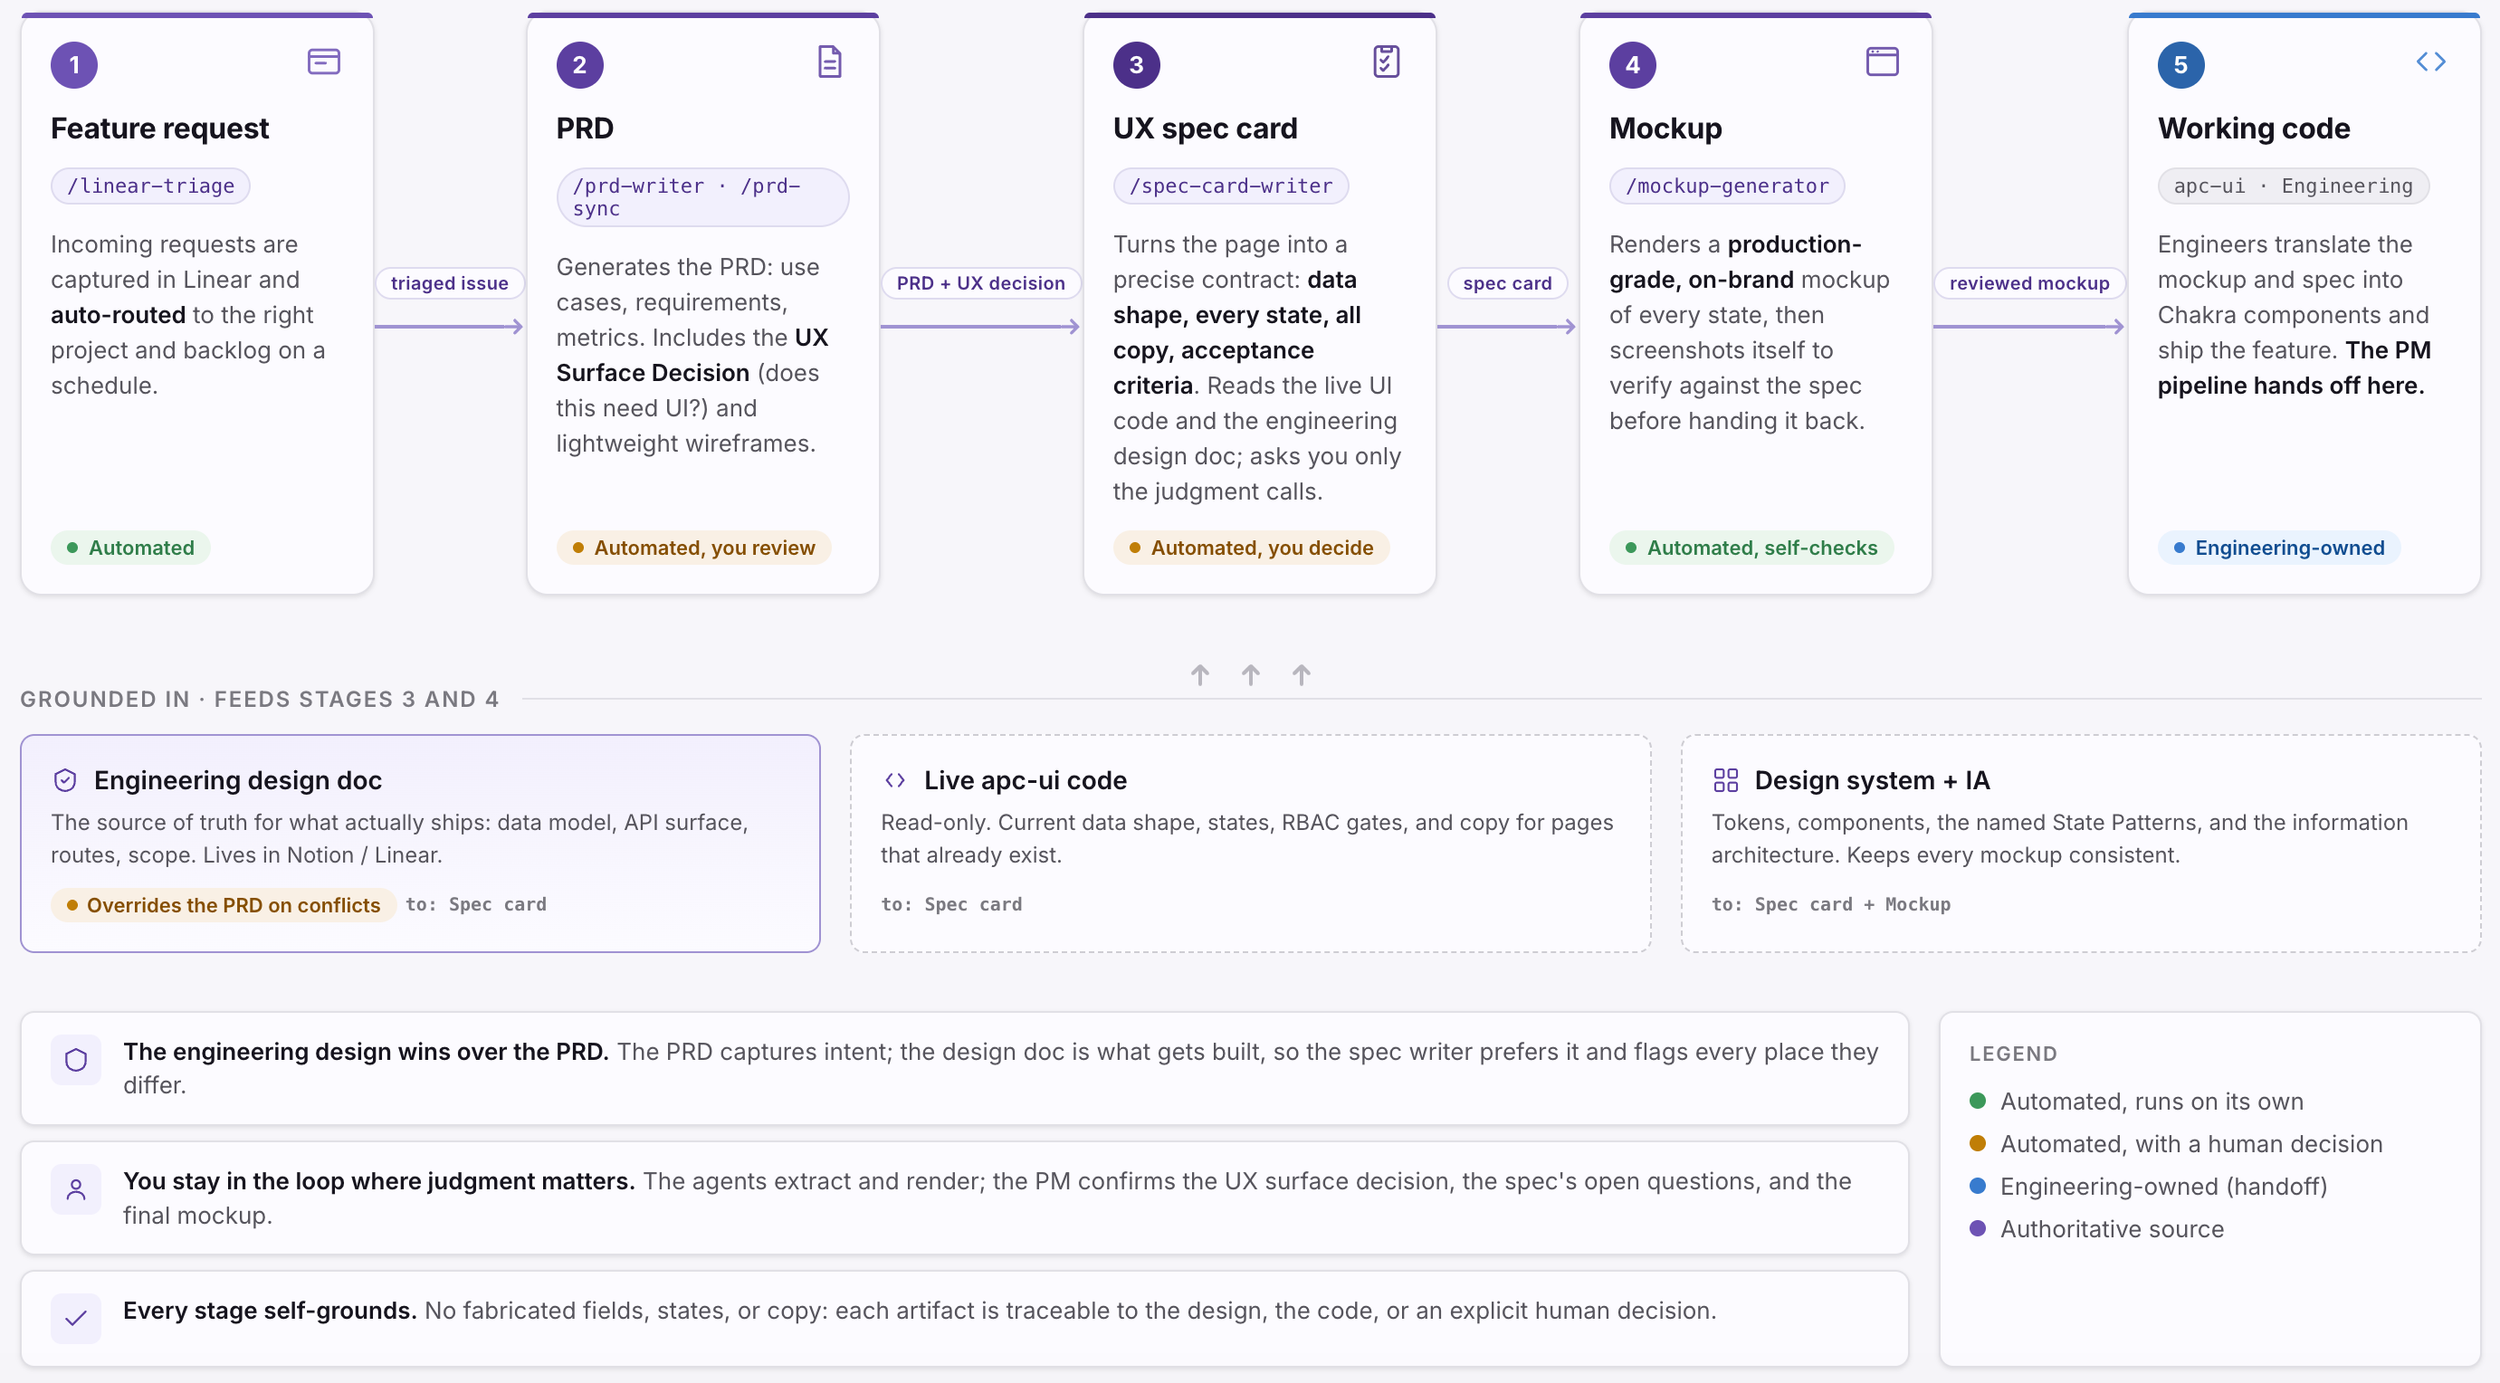Click the 'Overrides the PRD on conflicts' badge
Image resolution: width=2500 pixels, height=1383 pixels.
click(223, 905)
